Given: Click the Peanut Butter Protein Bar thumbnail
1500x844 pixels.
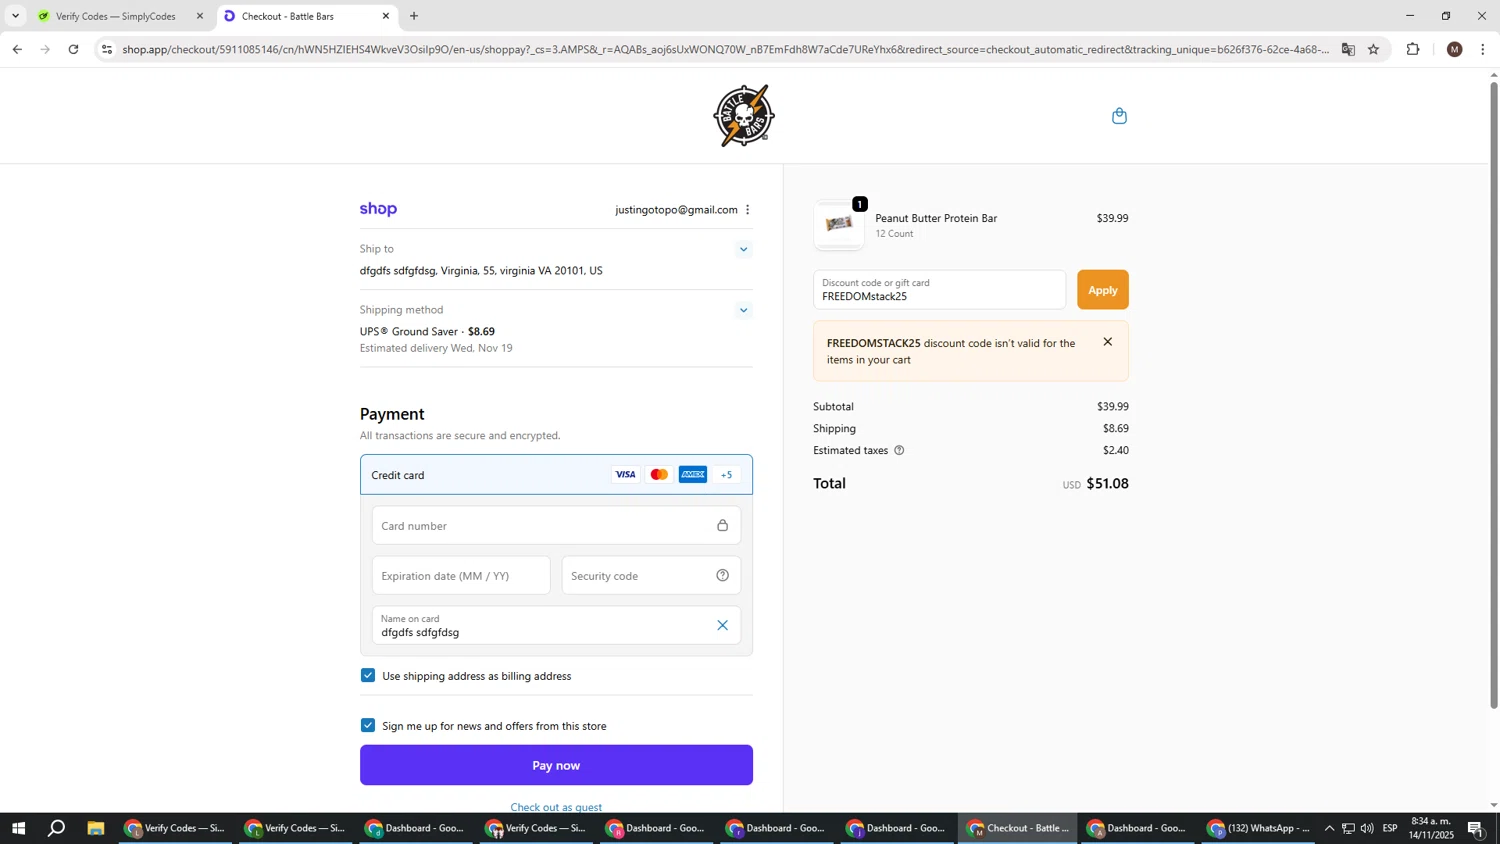Looking at the screenshot, I should click(x=838, y=225).
